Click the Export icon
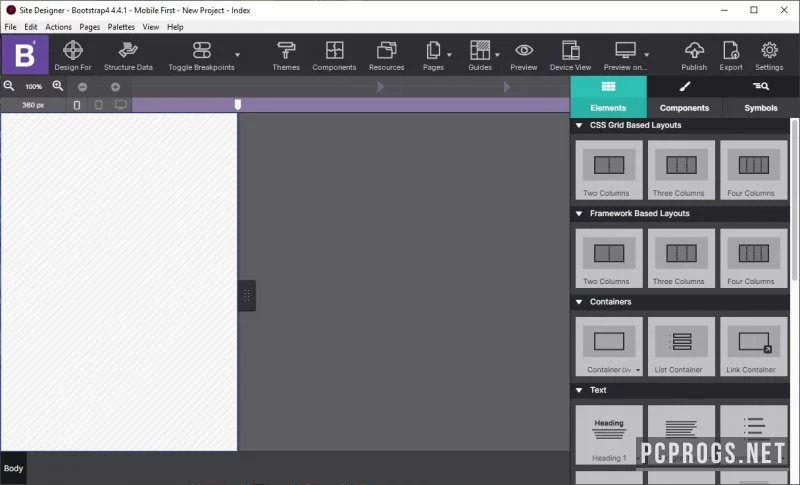 (731, 50)
